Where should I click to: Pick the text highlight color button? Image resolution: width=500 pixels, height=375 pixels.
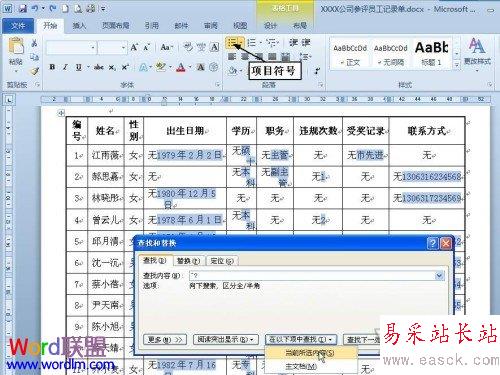click(x=161, y=67)
